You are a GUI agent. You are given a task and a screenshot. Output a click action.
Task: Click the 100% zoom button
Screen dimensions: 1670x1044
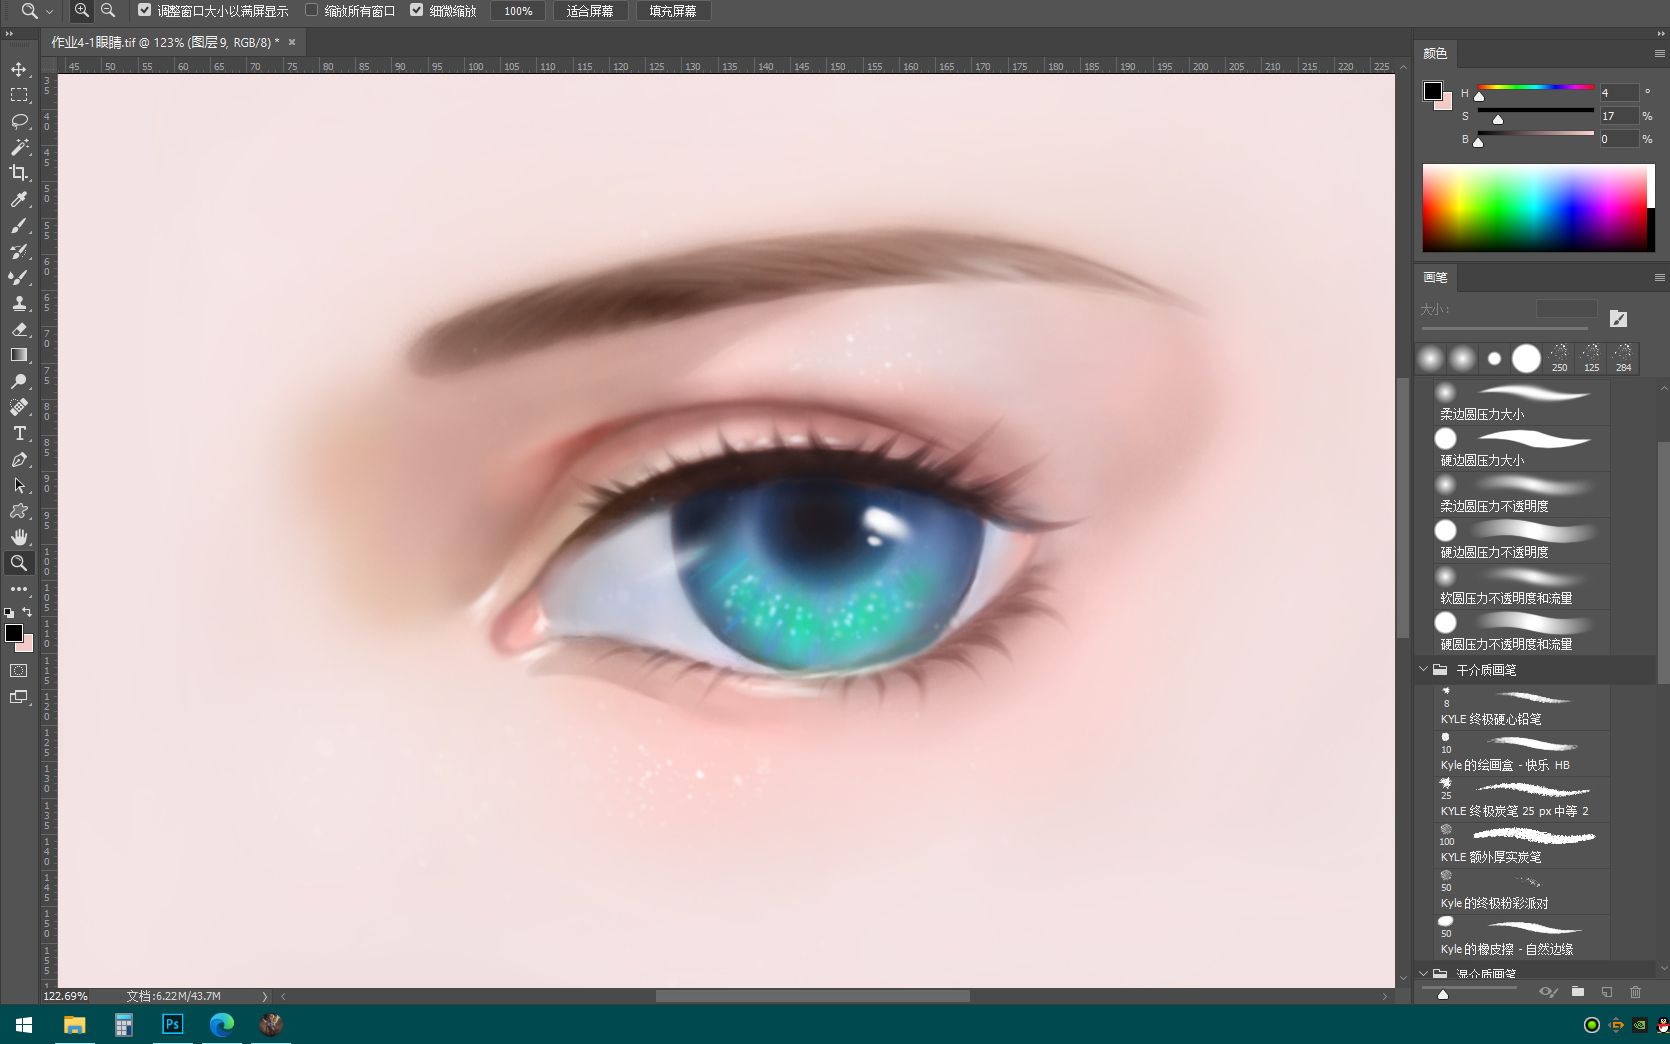coord(518,11)
